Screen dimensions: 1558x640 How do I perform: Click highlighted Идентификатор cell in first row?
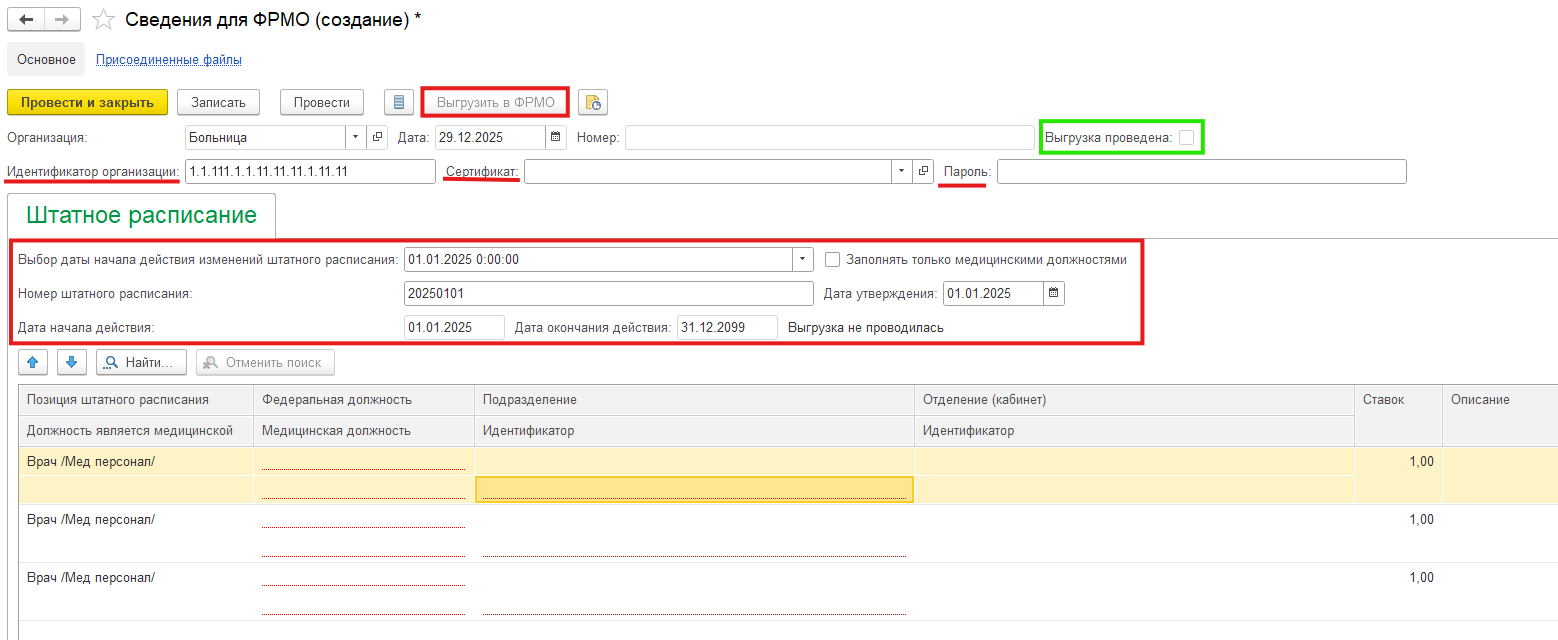tap(694, 489)
